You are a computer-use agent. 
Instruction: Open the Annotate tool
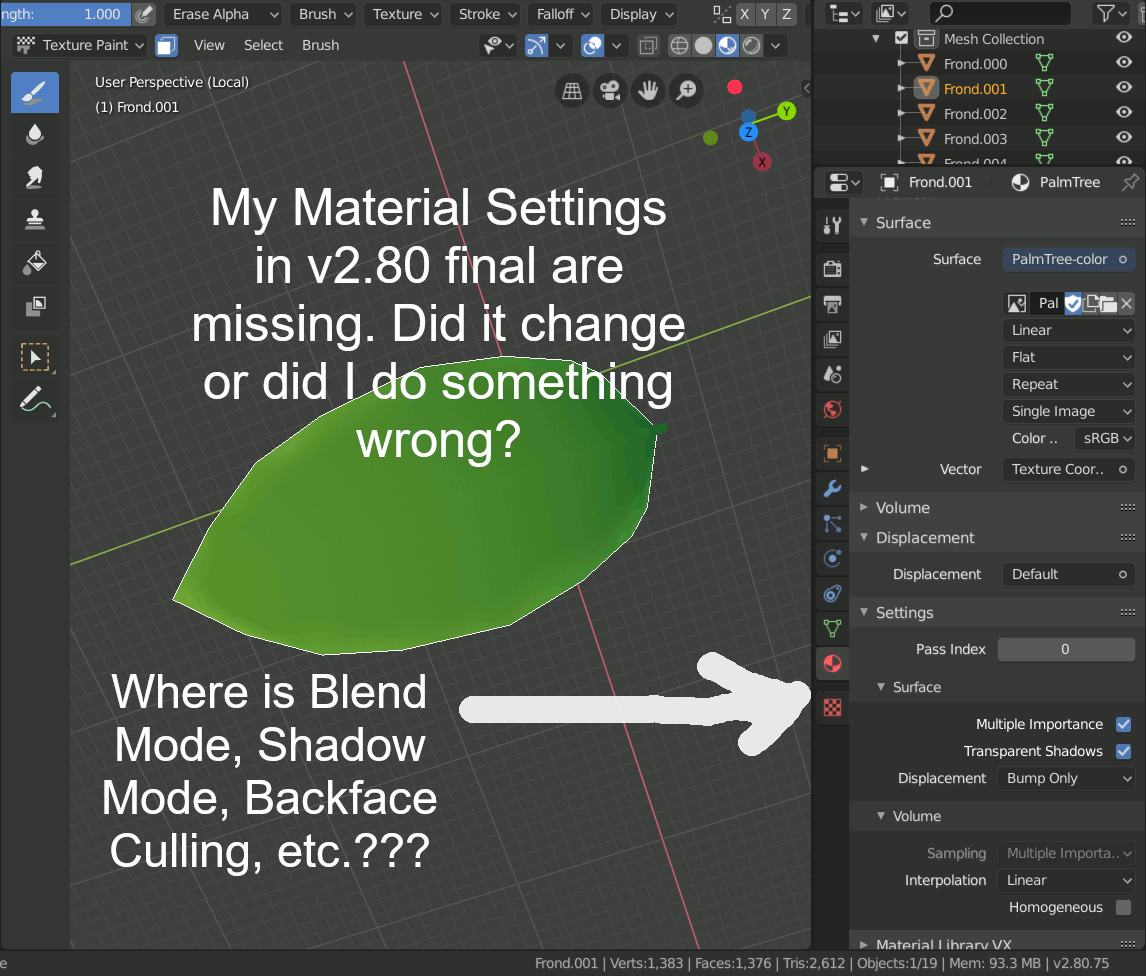pyautogui.click(x=34, y=399)
